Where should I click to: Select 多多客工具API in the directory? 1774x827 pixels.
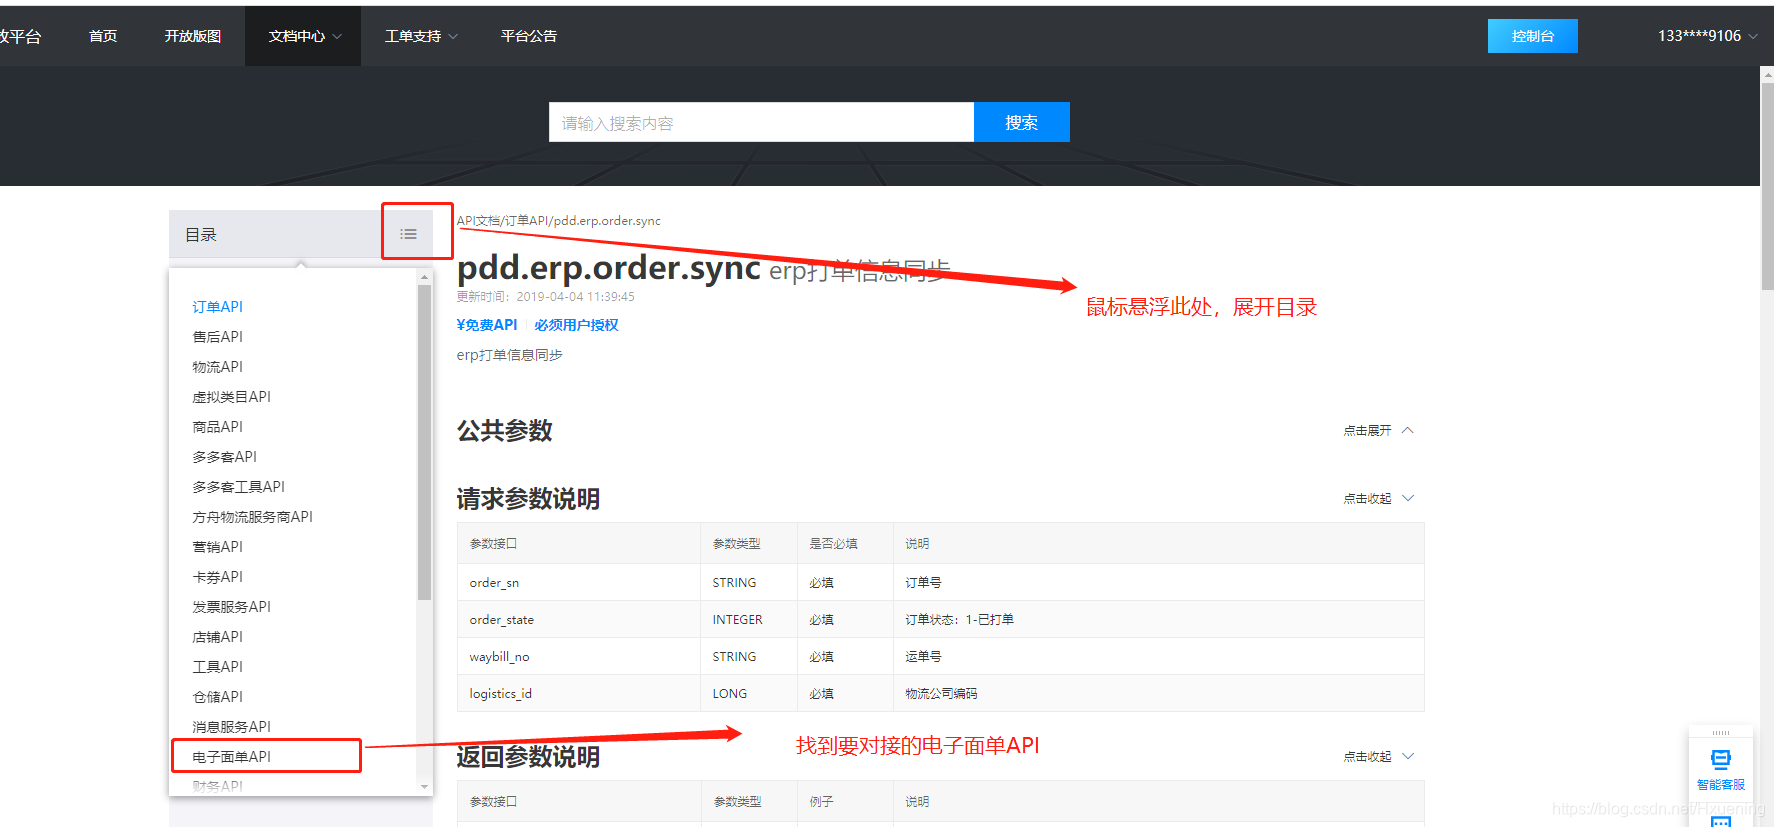tap(238, 487)
